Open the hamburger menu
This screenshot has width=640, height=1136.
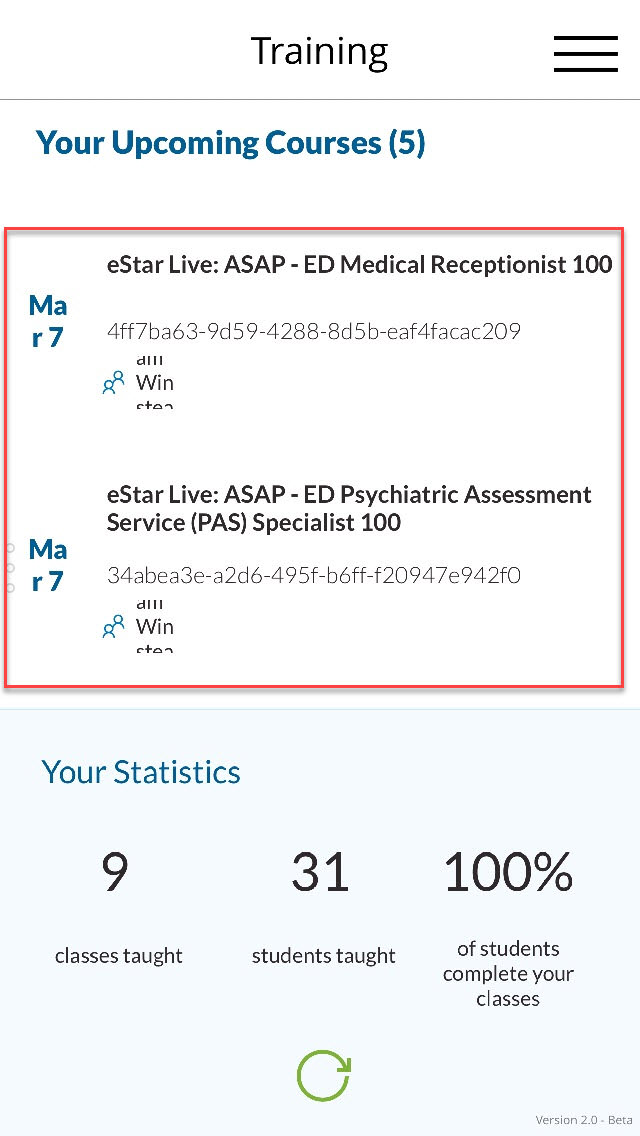pyautogui.click(x=586, y=54)
